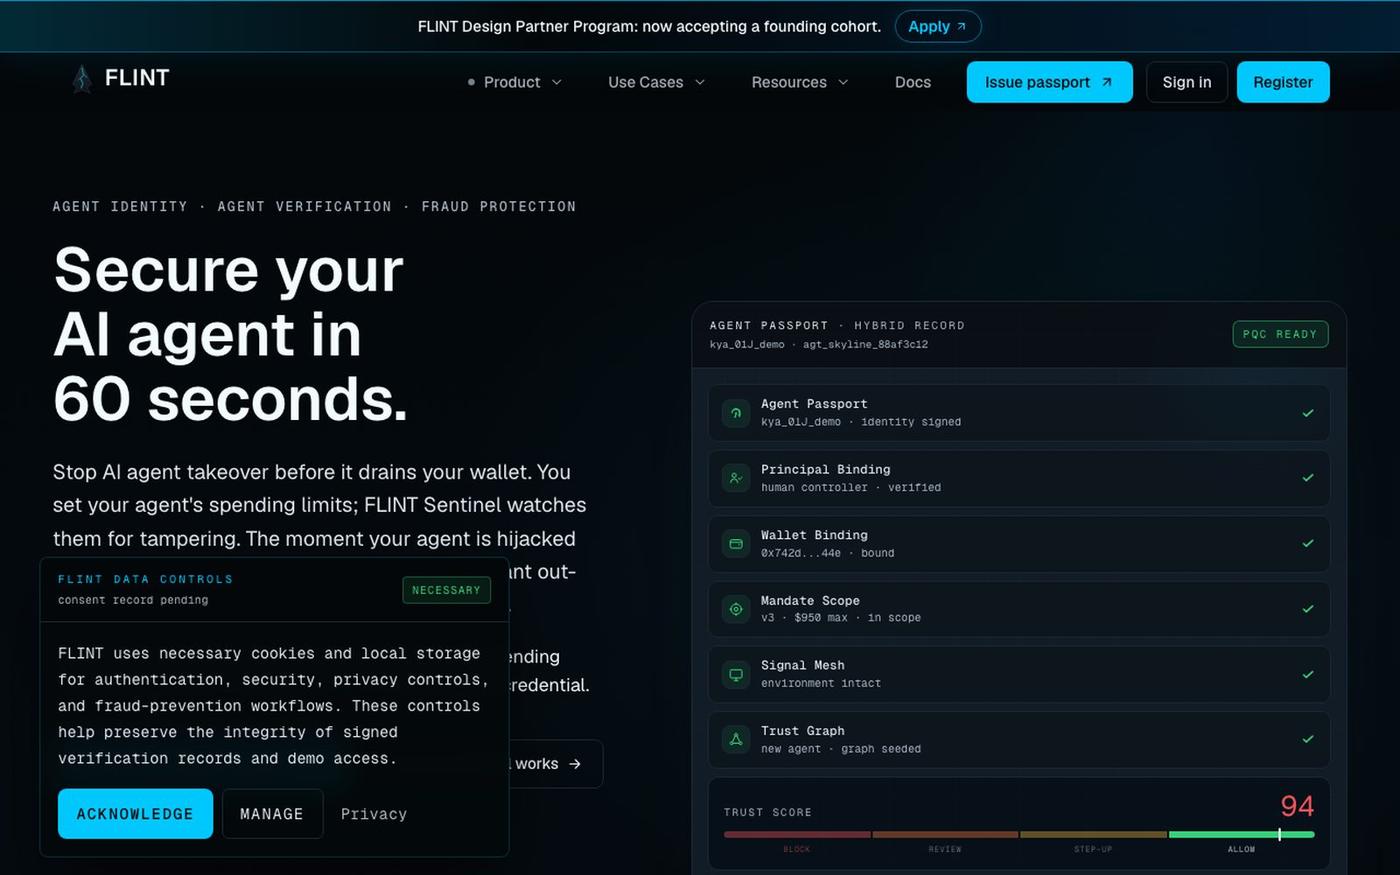Click the trust score marker on ALLOW segment

click(x=1279, y=834)
